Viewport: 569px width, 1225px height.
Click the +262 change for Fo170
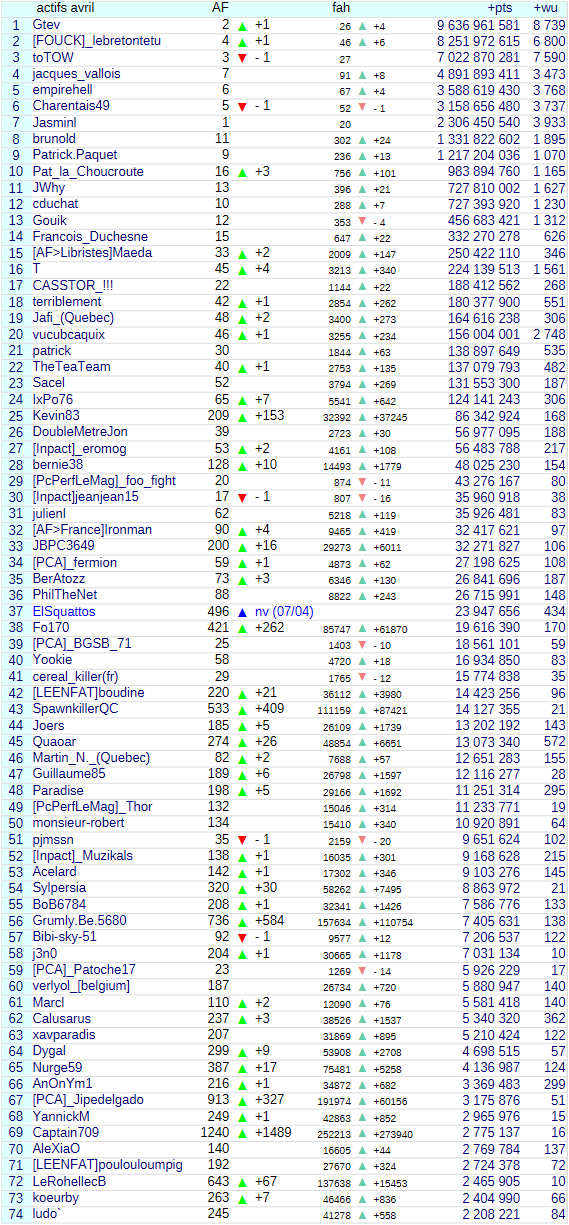[269, 627]
